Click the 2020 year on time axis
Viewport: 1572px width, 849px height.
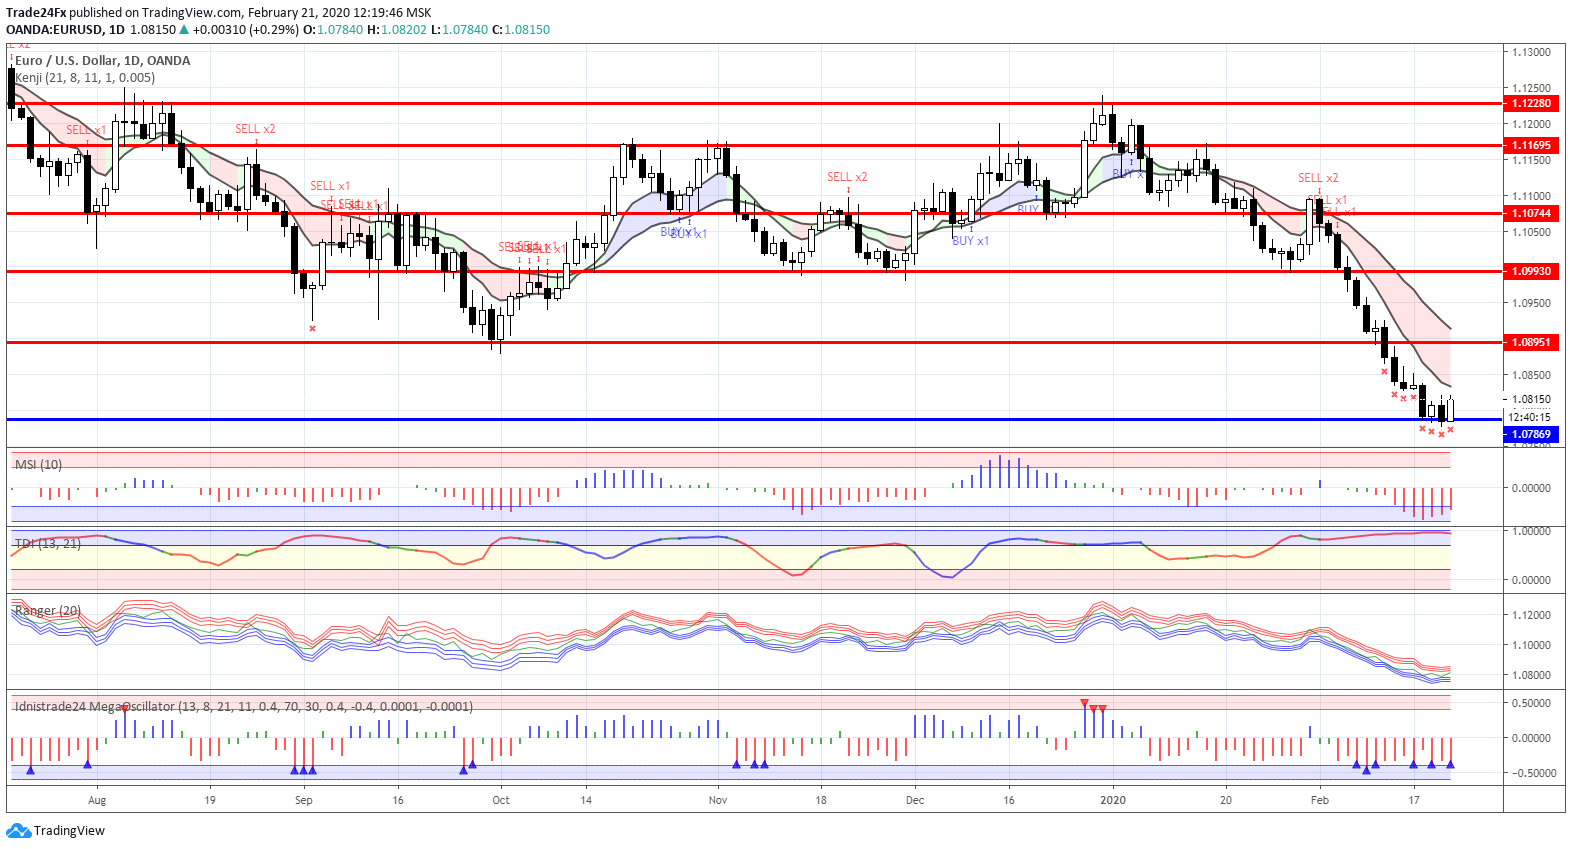1112,800
